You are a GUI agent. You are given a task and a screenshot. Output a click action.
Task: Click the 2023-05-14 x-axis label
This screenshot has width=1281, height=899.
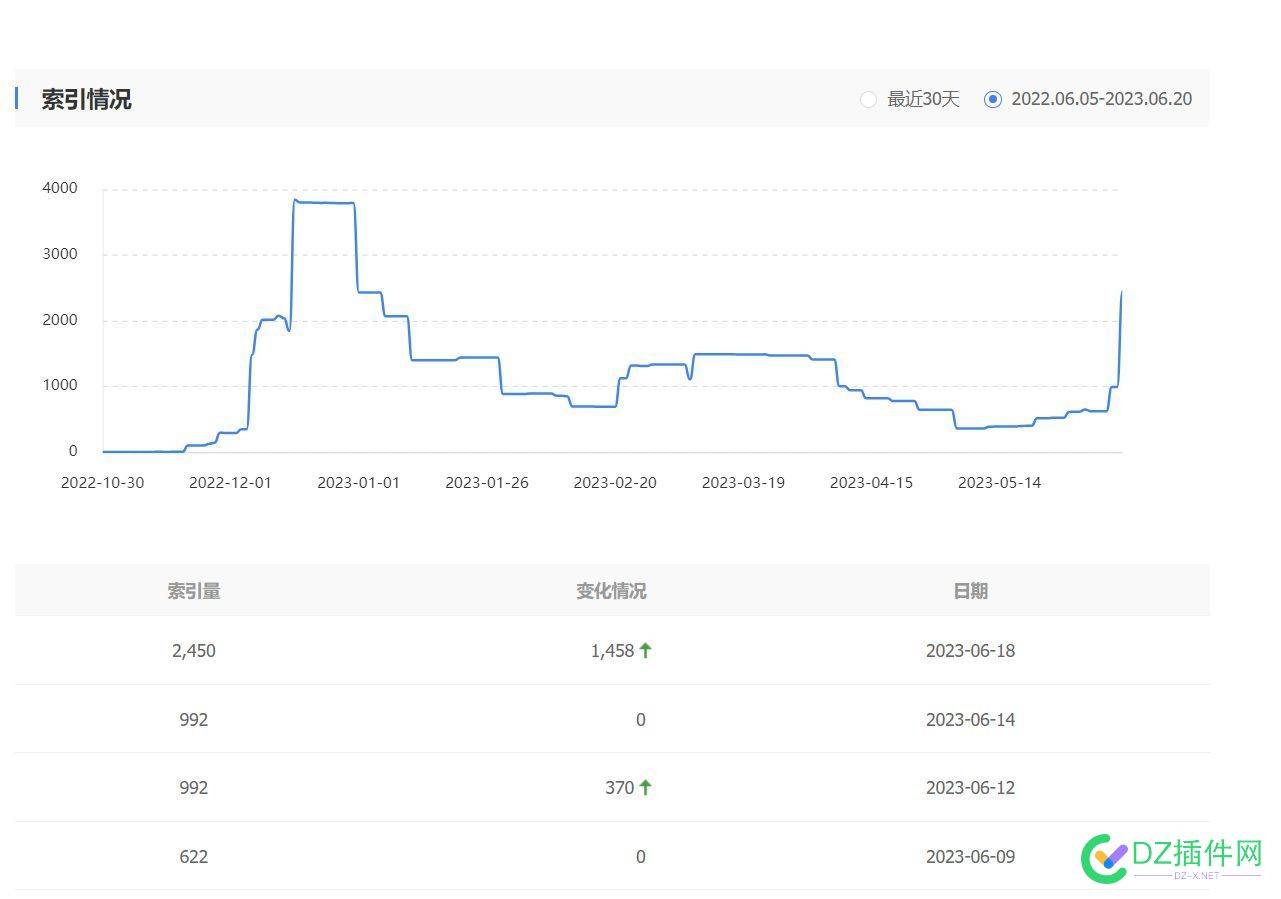coord(999,483)
